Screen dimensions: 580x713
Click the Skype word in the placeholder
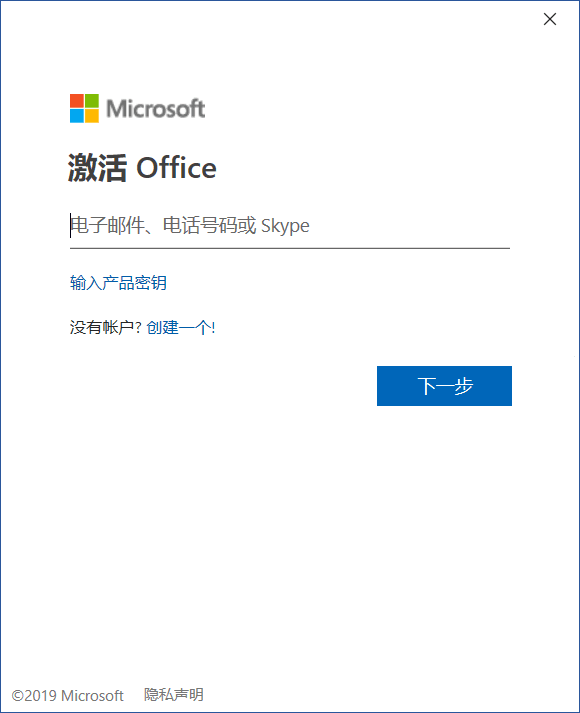tap(285, 226)
